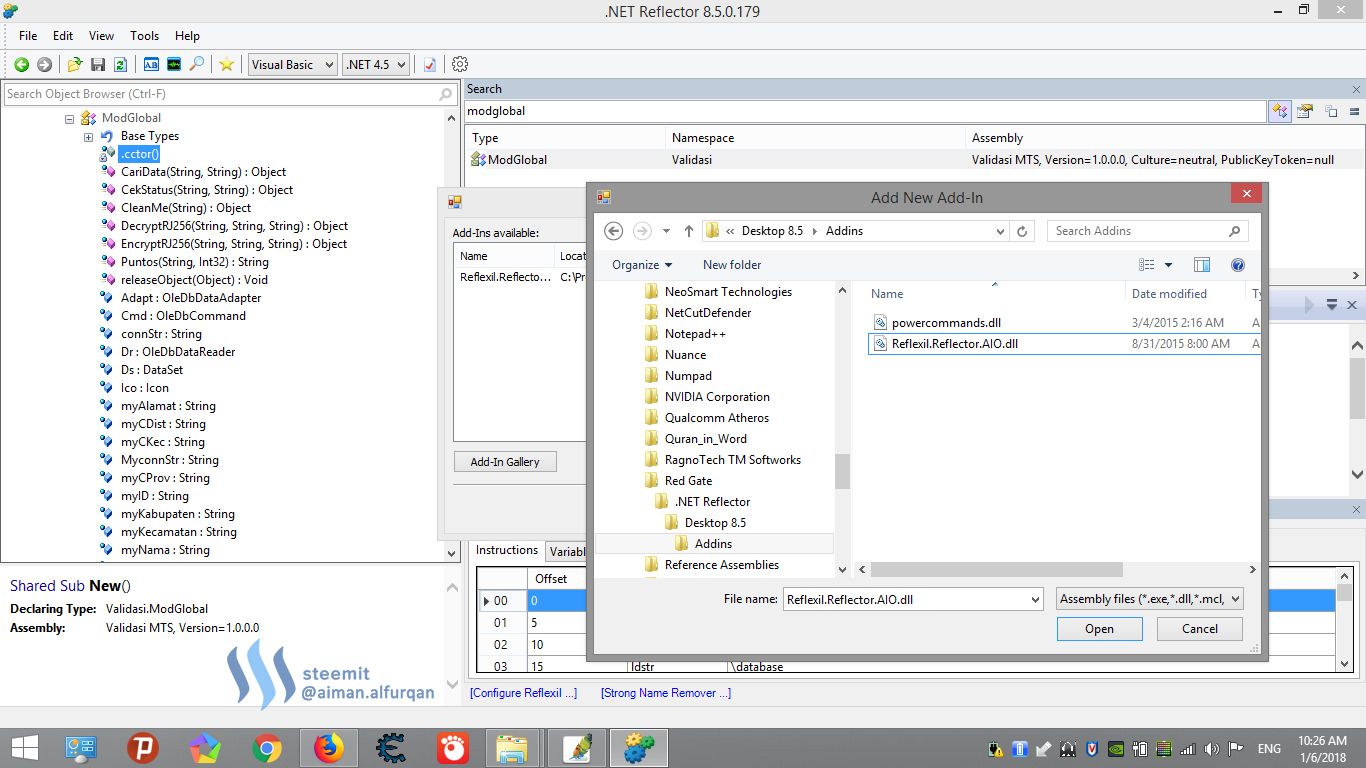Click ModGlobal row in Search results

912,160
